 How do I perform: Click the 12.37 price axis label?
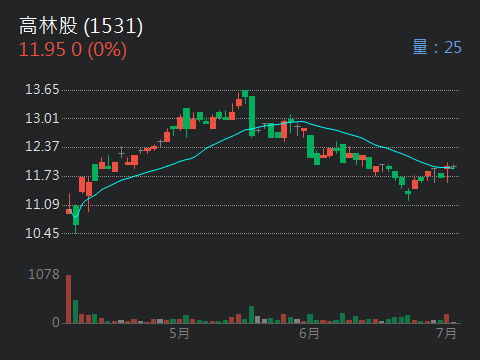point(42,147)
